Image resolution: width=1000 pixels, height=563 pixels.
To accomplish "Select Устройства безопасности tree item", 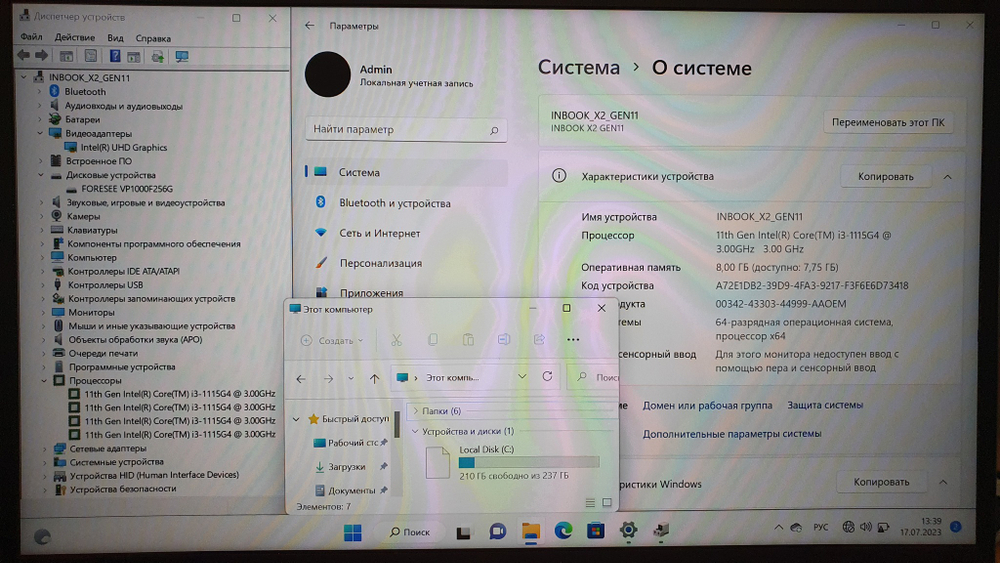I will coord(123,489).
